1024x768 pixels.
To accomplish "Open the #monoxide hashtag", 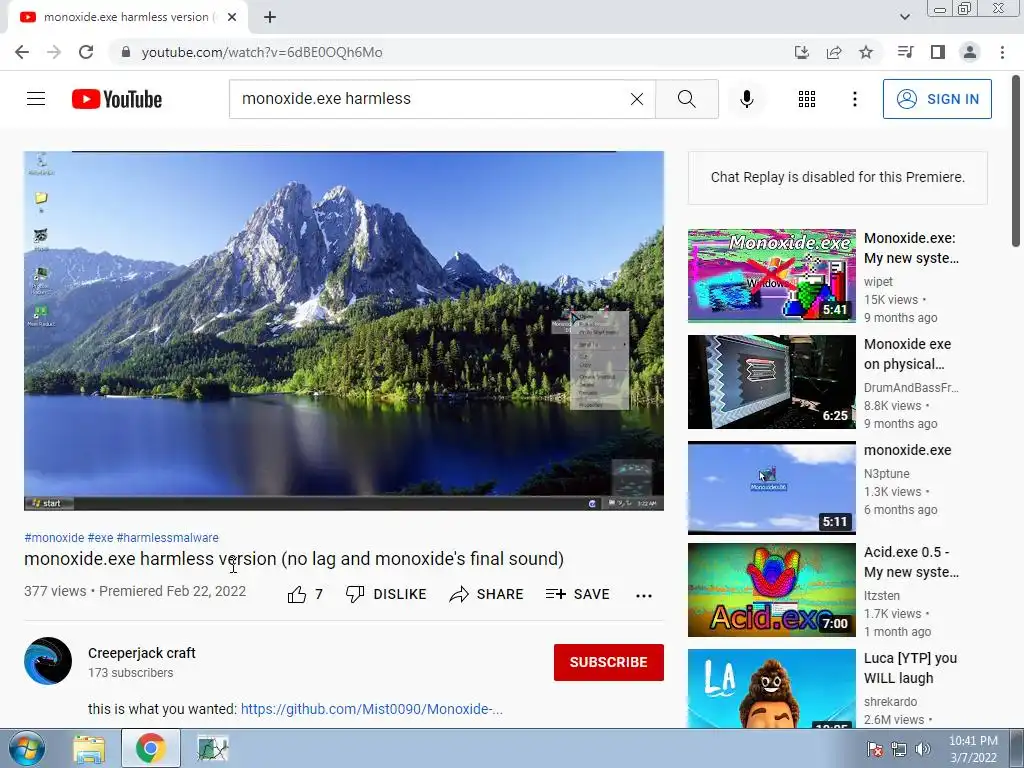I will pos(54,537).
